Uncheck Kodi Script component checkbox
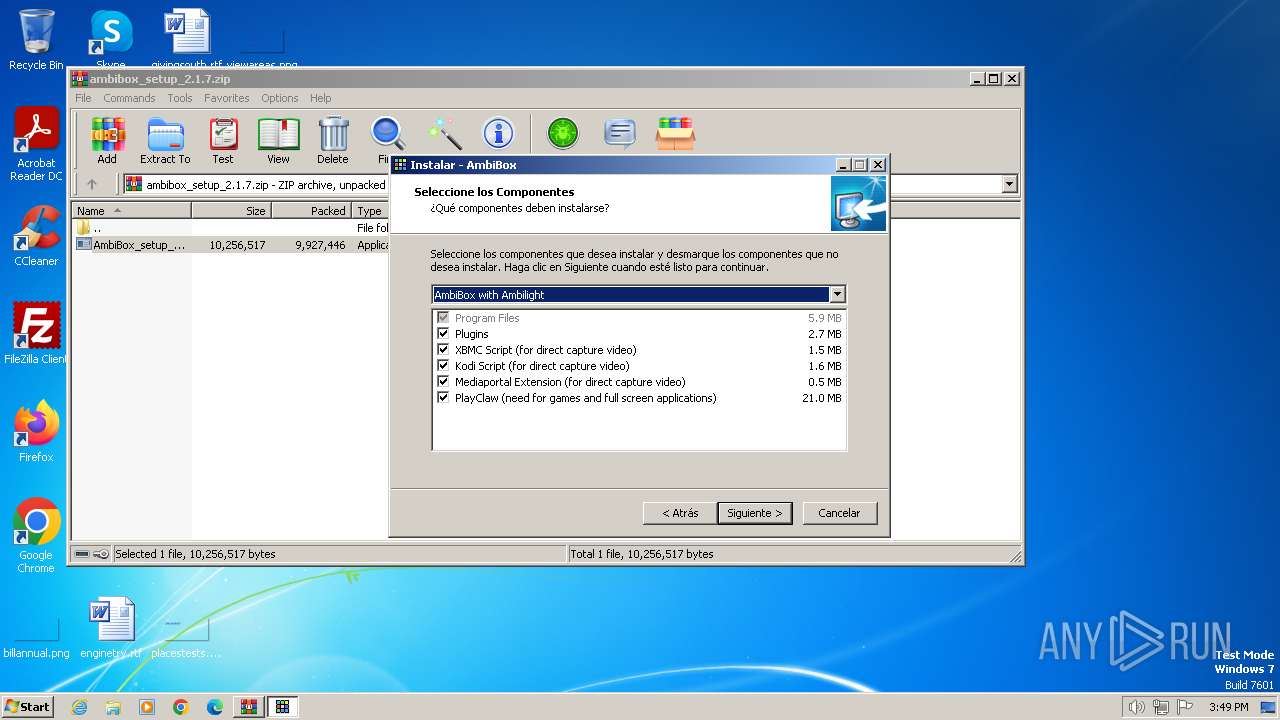This screenshot has width=1280, height=720. tap(443, 366)
